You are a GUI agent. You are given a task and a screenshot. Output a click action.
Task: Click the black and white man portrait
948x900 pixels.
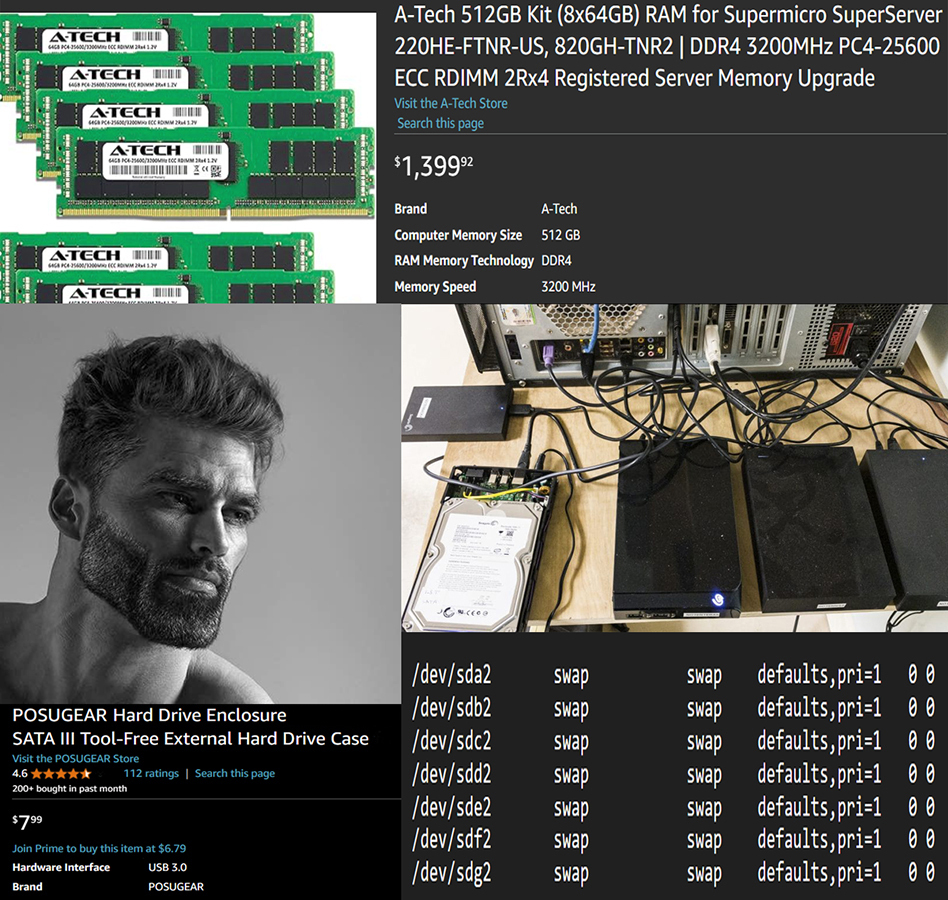pyautogui.click(x=190, y=500)
